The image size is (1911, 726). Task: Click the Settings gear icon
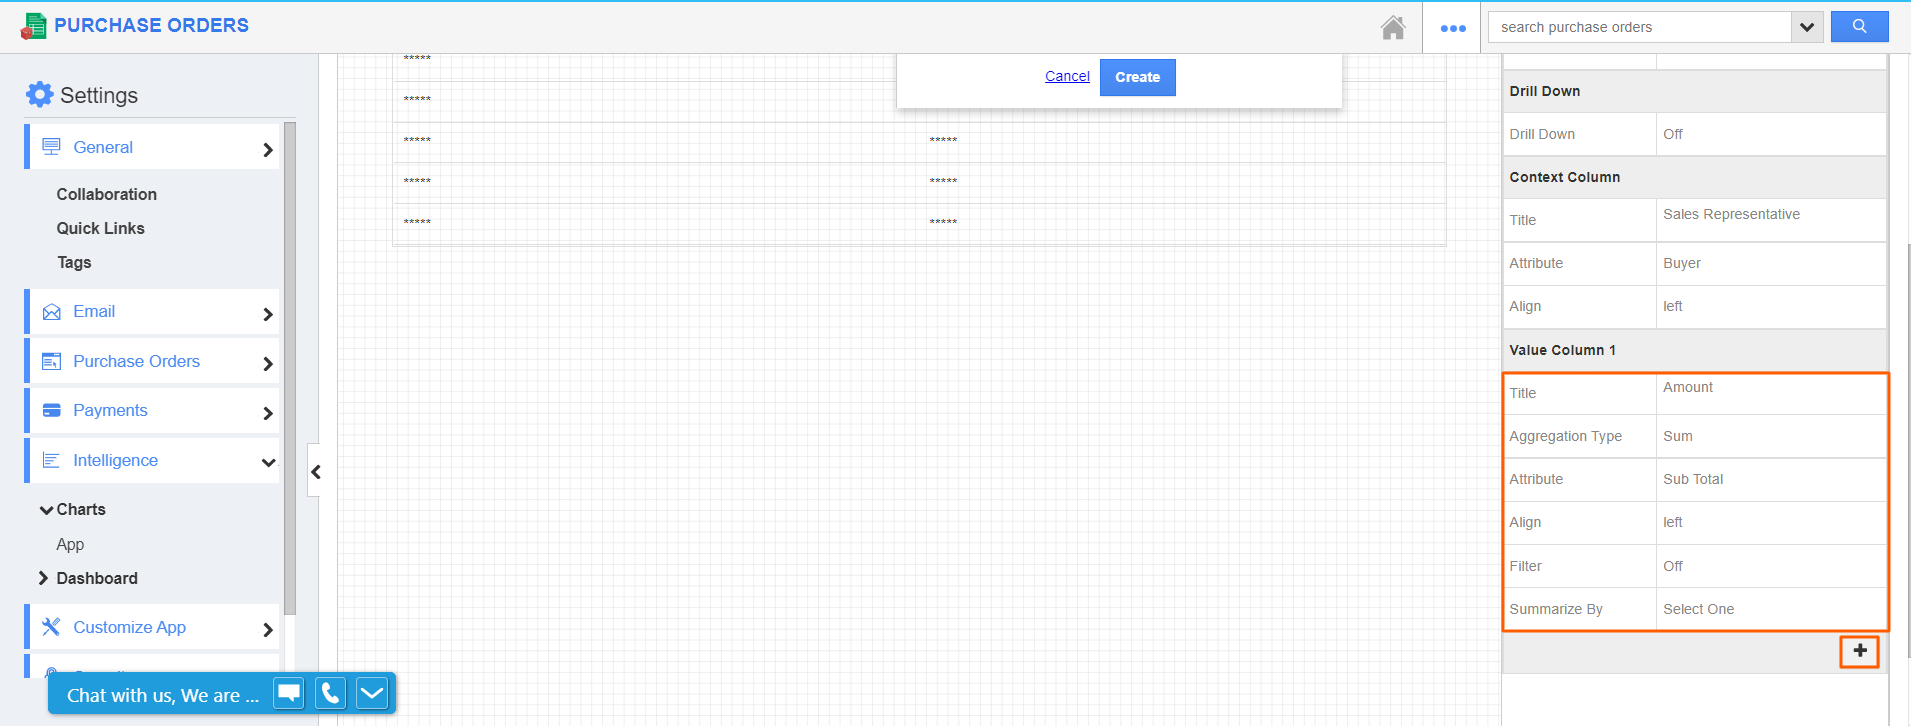pos(39,94)
